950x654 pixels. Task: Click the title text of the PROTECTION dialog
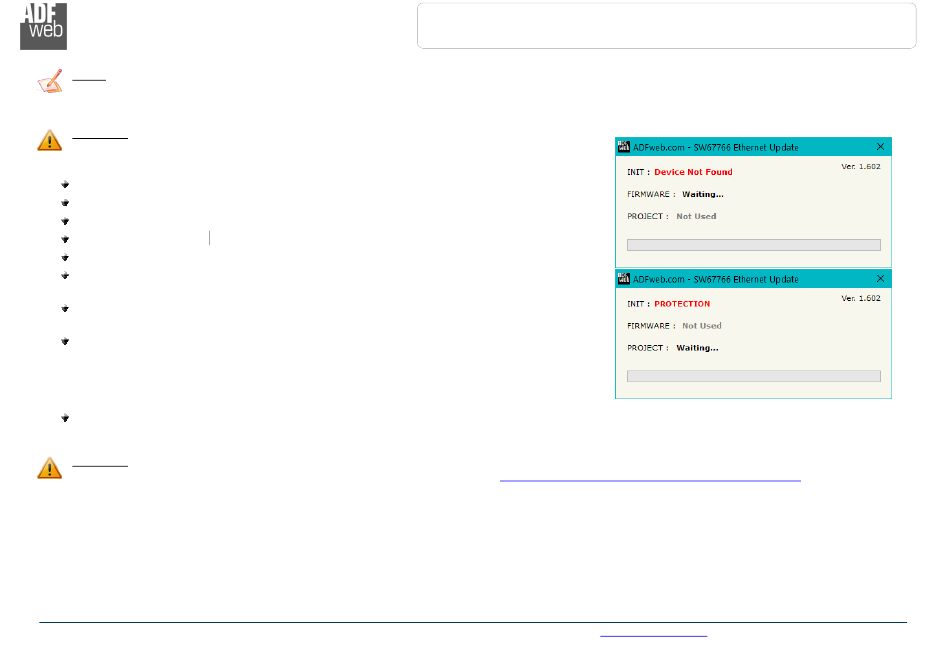(x=716, y=279)
